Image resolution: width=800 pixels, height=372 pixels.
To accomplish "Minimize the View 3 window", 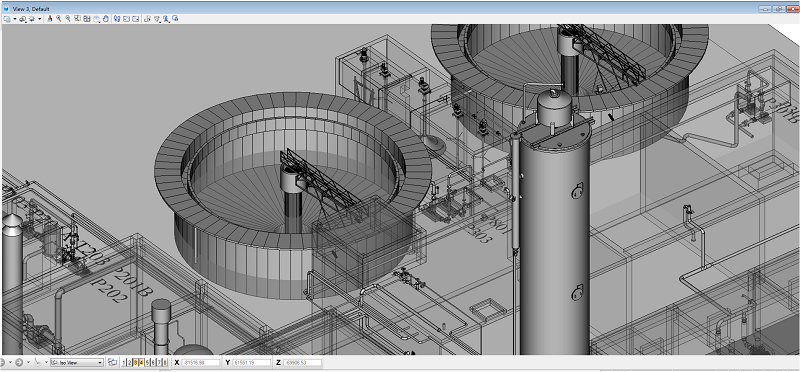I will [765, 9].
